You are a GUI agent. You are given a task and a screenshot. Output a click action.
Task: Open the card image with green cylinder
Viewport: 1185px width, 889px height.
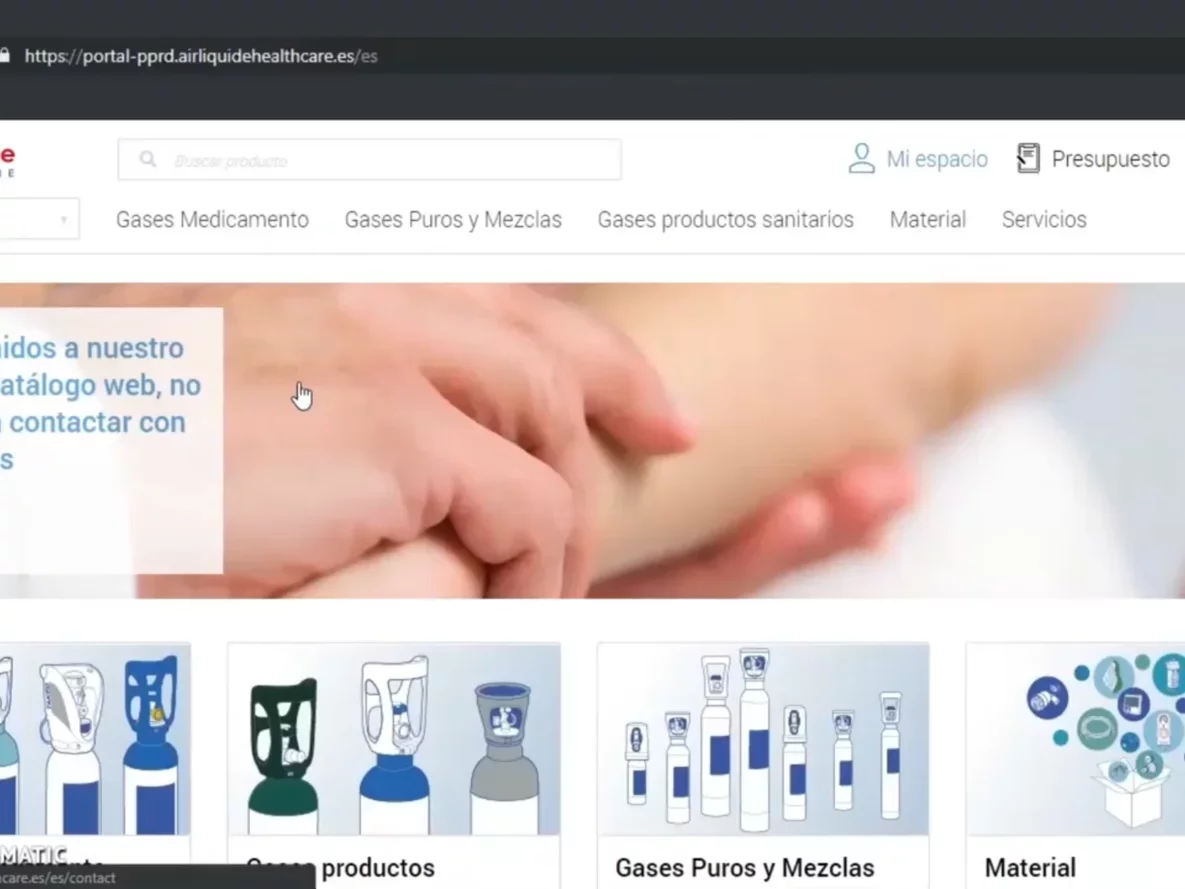pos(393,739)
